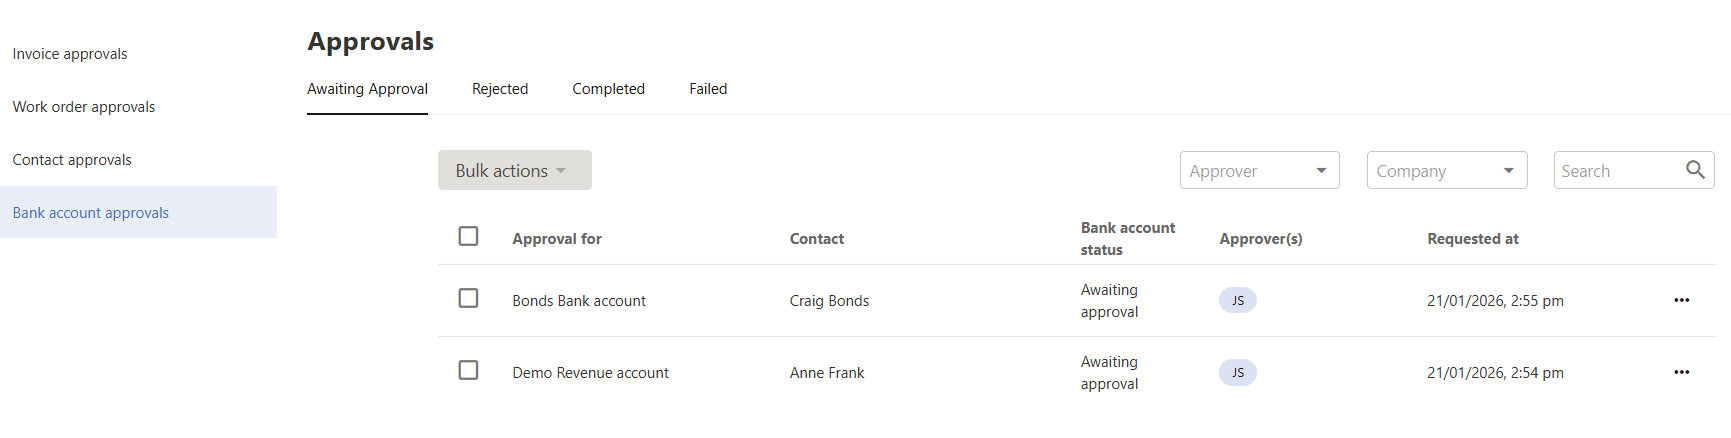The width and height of the screenshot is (1731, 438).
Task: Open more options for Demo Revenue account
Action: 1681,372
